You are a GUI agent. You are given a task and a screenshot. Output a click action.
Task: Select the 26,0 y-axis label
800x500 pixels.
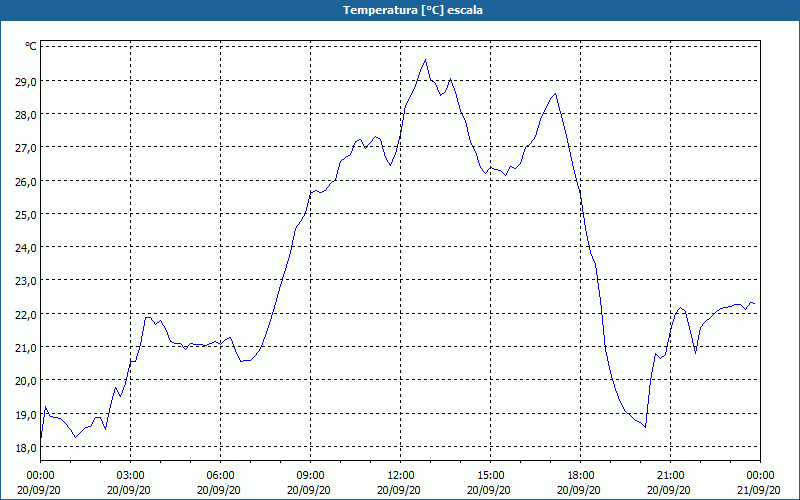(x=27, y=182)
